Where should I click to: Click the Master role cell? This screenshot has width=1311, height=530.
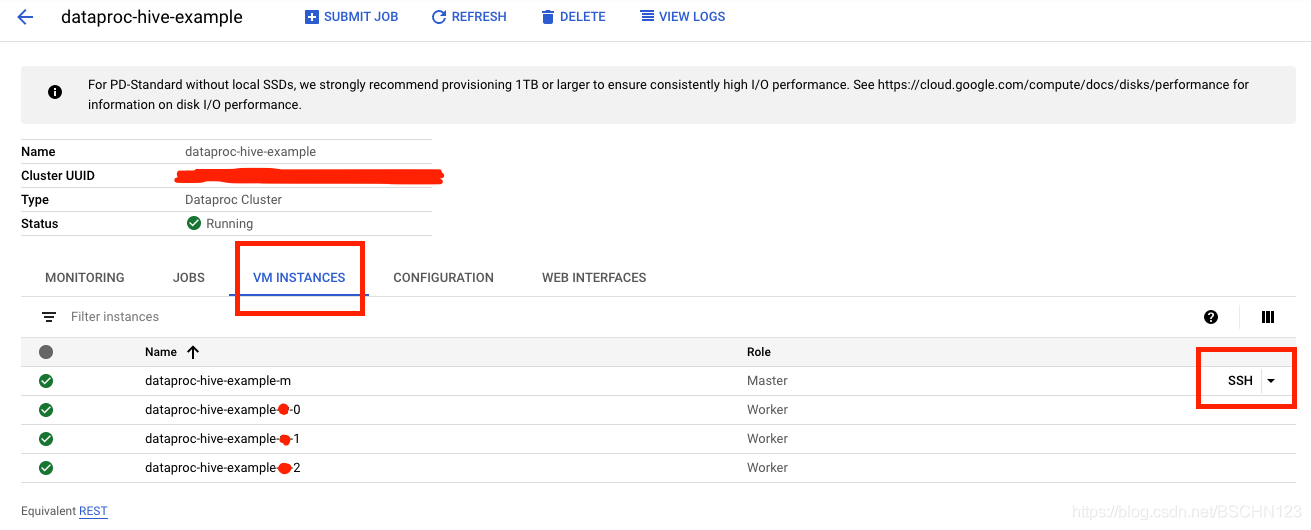(767, 381)
